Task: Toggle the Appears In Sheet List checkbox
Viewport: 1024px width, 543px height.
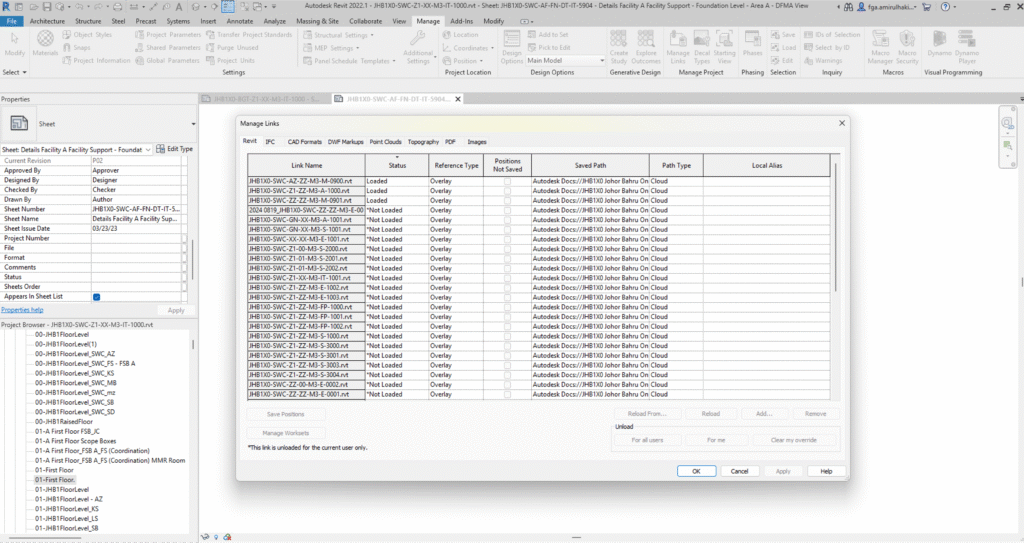Action: (x=97, y=297)
